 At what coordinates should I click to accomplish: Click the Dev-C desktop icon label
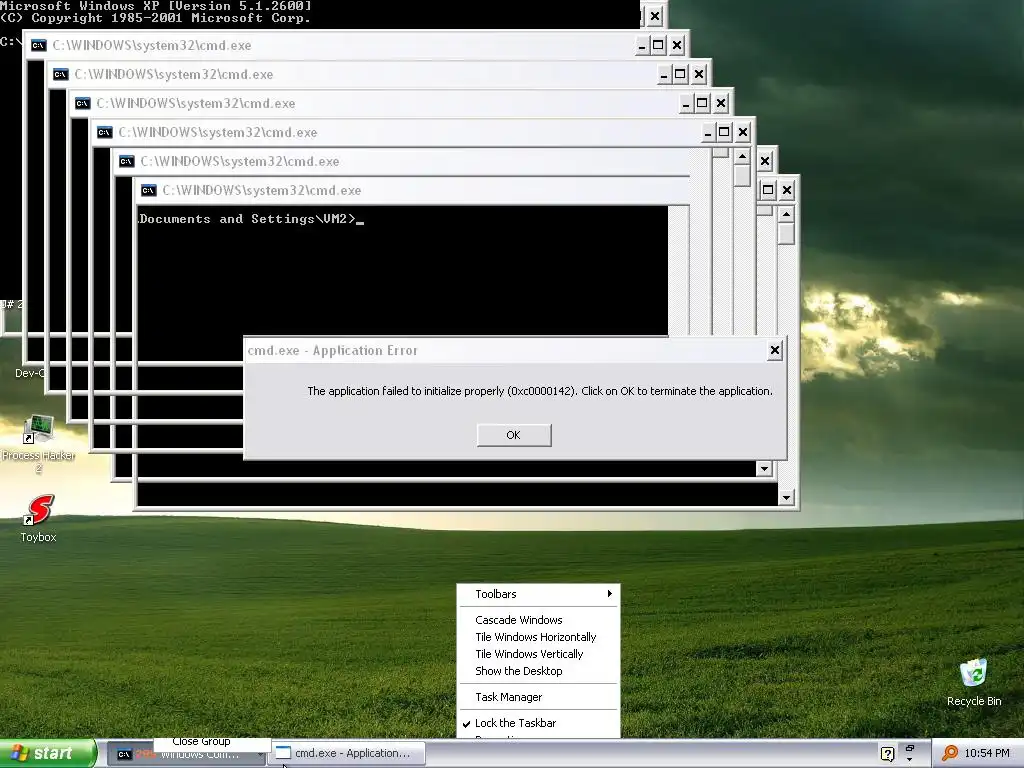30,373
